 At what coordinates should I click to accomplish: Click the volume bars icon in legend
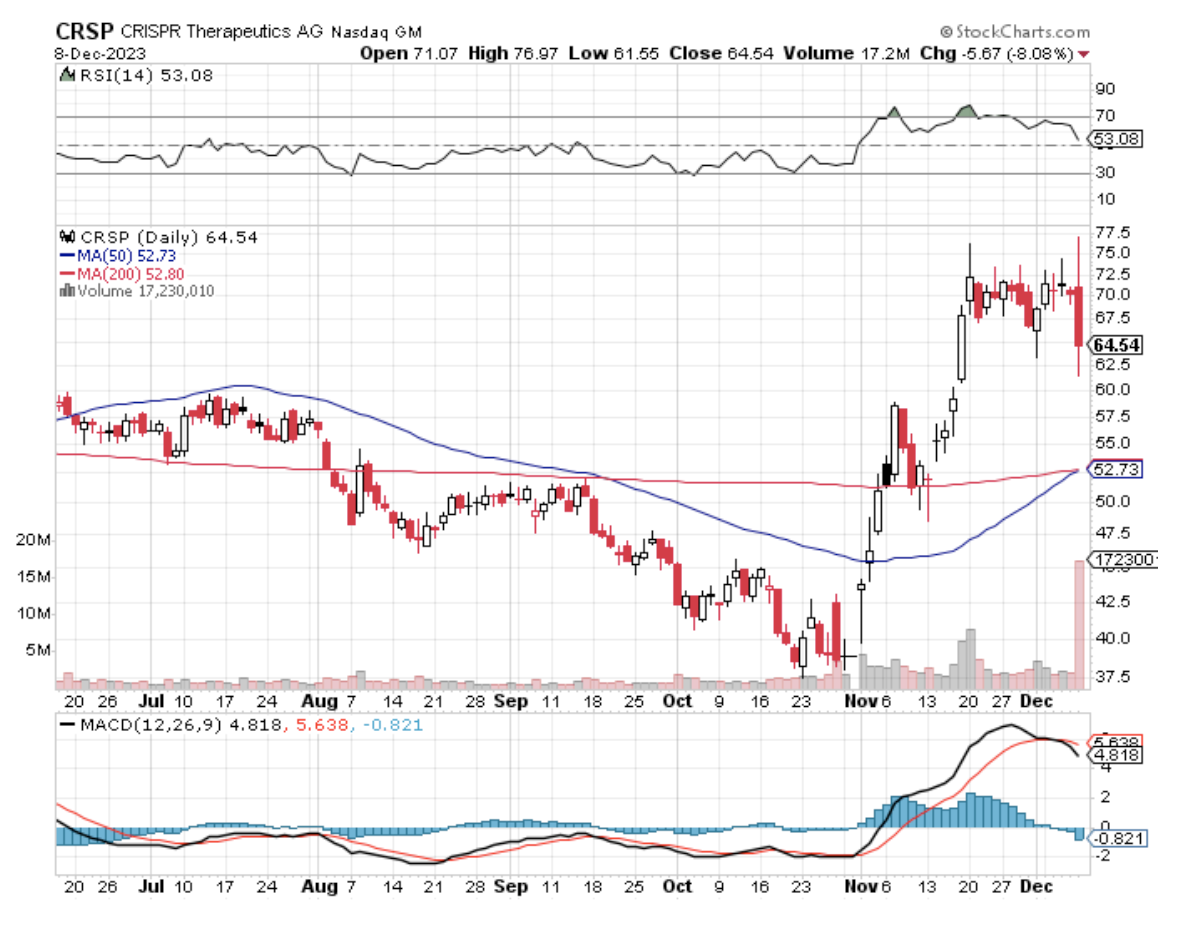(67, 291)
